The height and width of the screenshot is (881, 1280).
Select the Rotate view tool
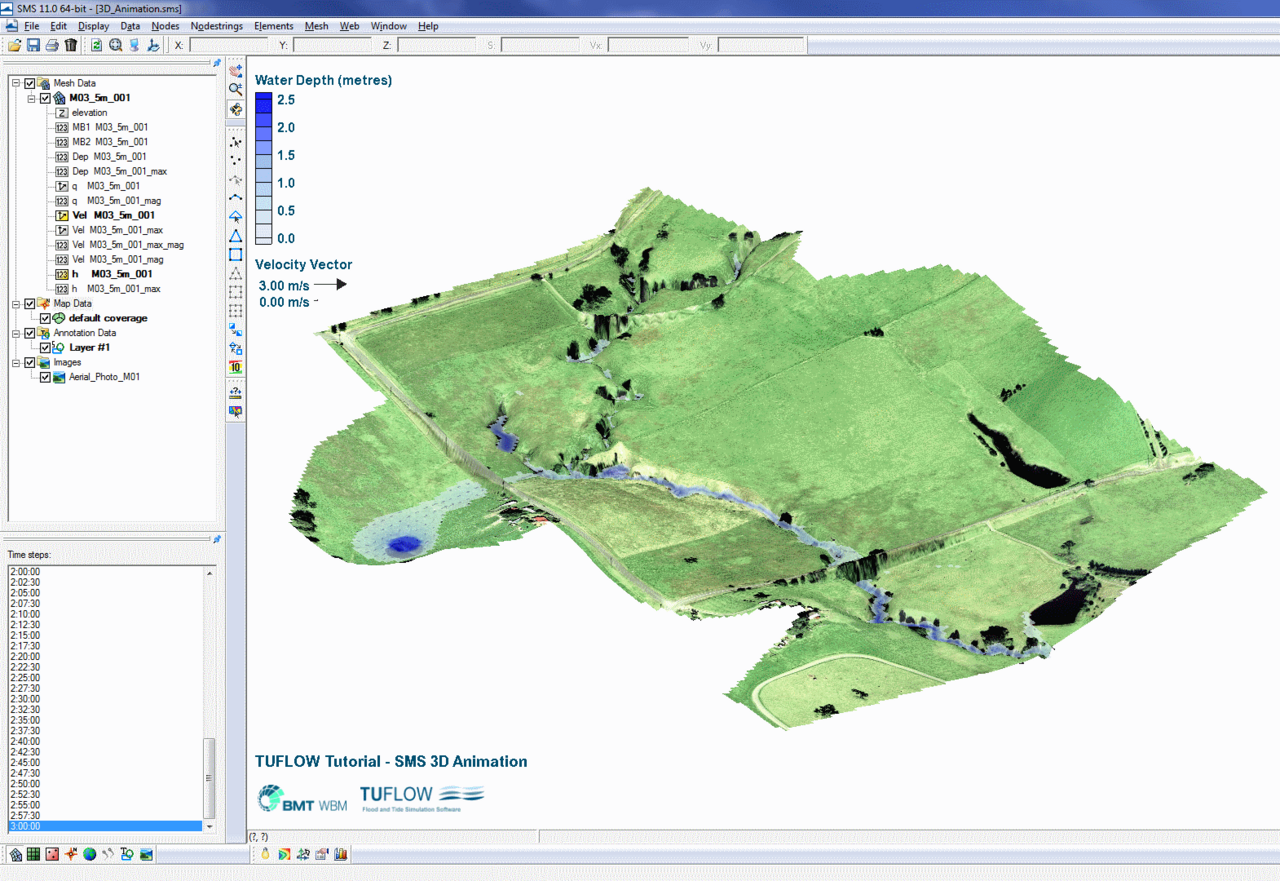[x=236, y=109]
